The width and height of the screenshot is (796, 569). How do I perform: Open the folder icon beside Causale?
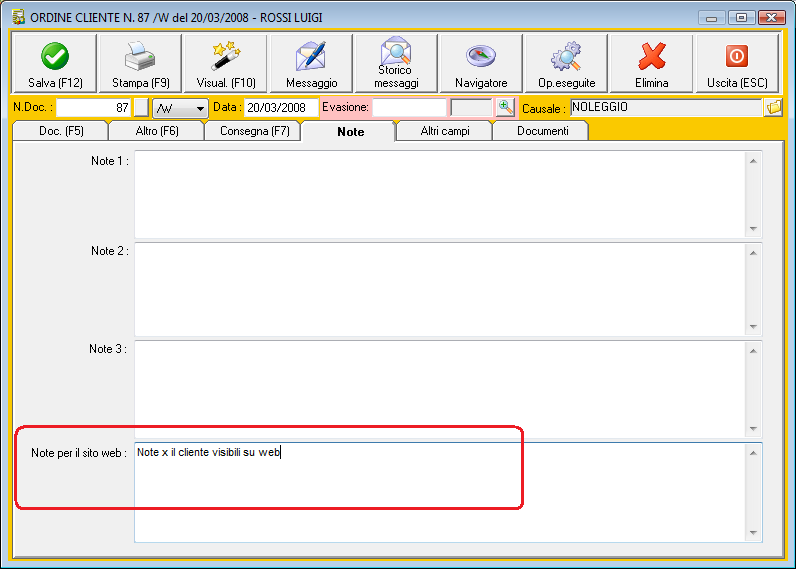(773, 107)
